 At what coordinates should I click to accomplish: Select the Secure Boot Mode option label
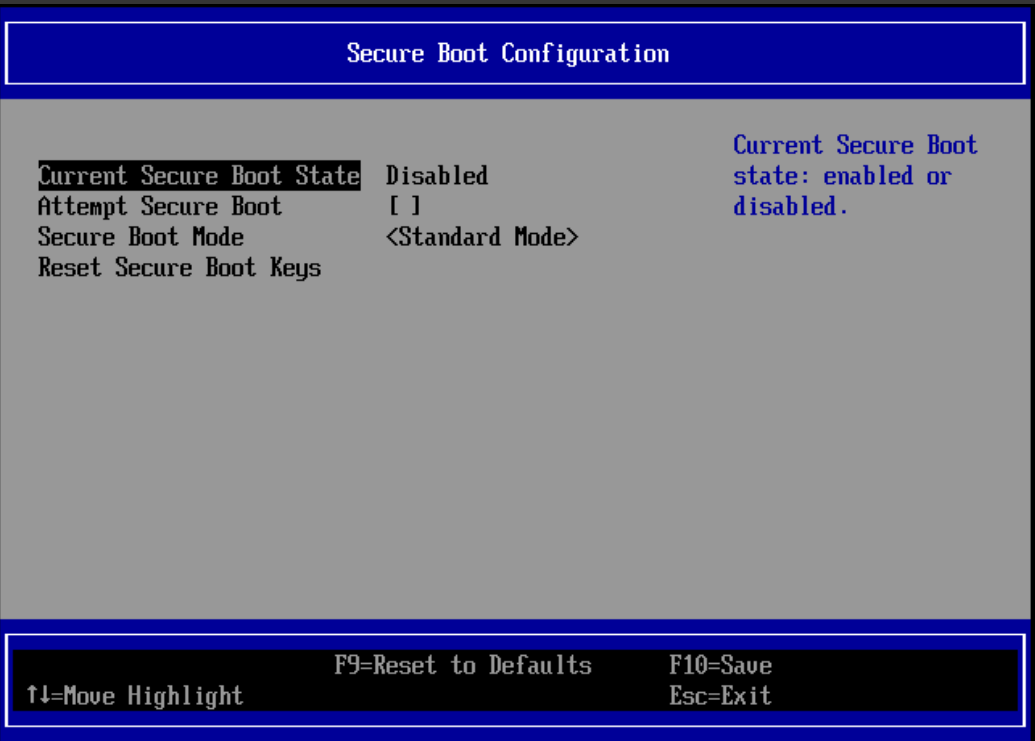pos(141,238)
